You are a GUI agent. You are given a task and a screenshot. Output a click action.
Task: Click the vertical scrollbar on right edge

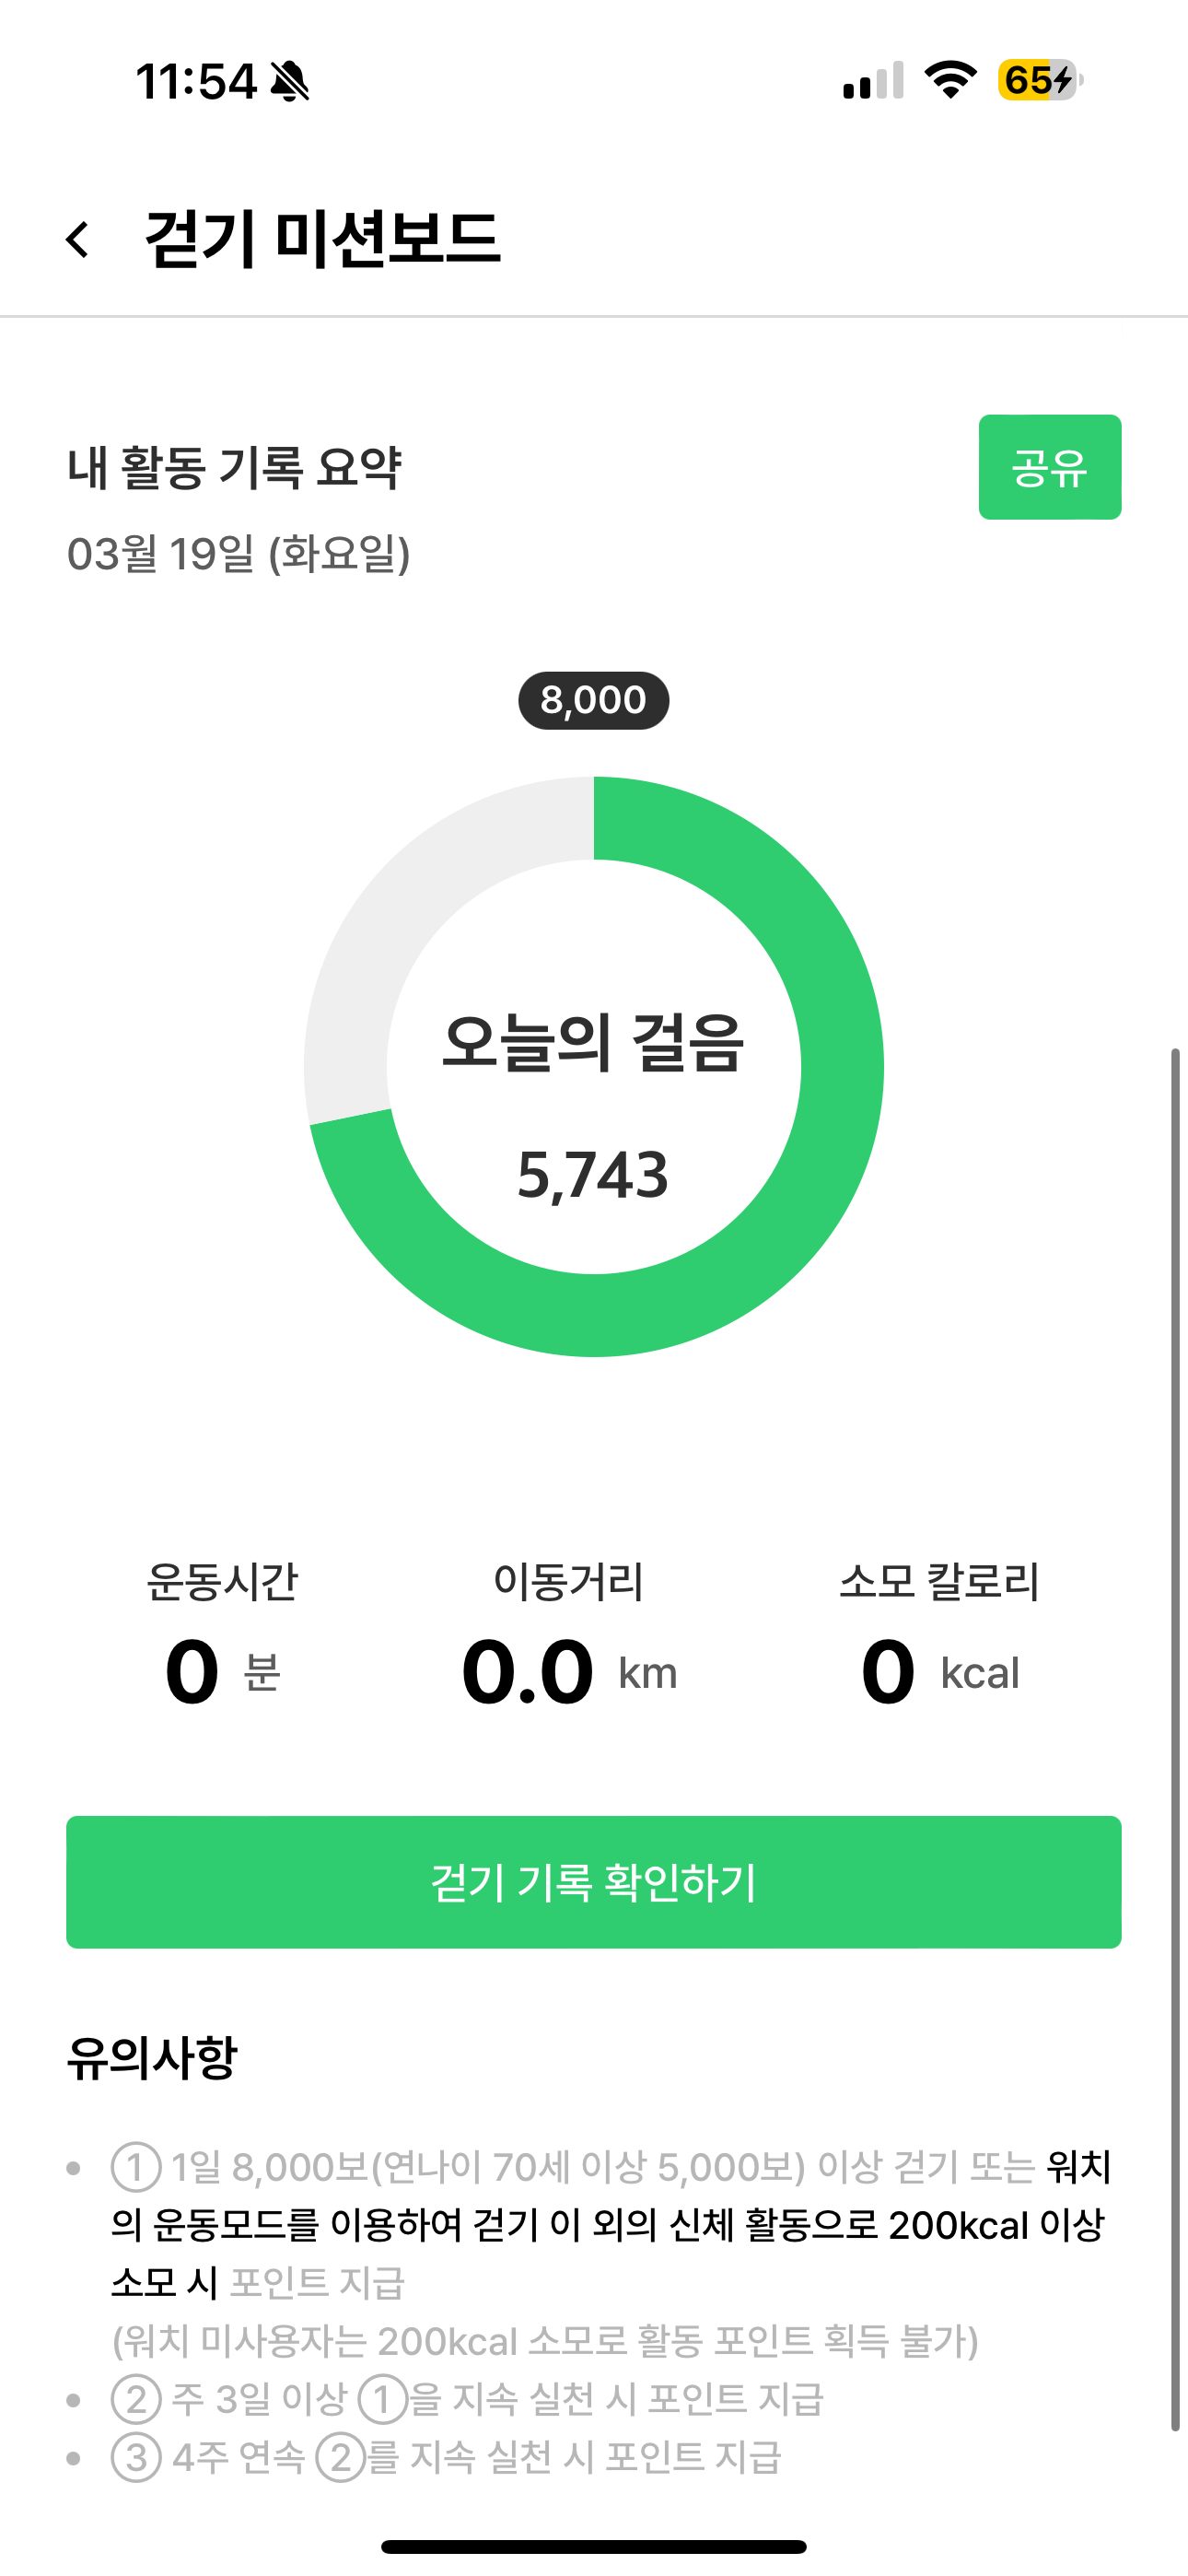1175,1740
